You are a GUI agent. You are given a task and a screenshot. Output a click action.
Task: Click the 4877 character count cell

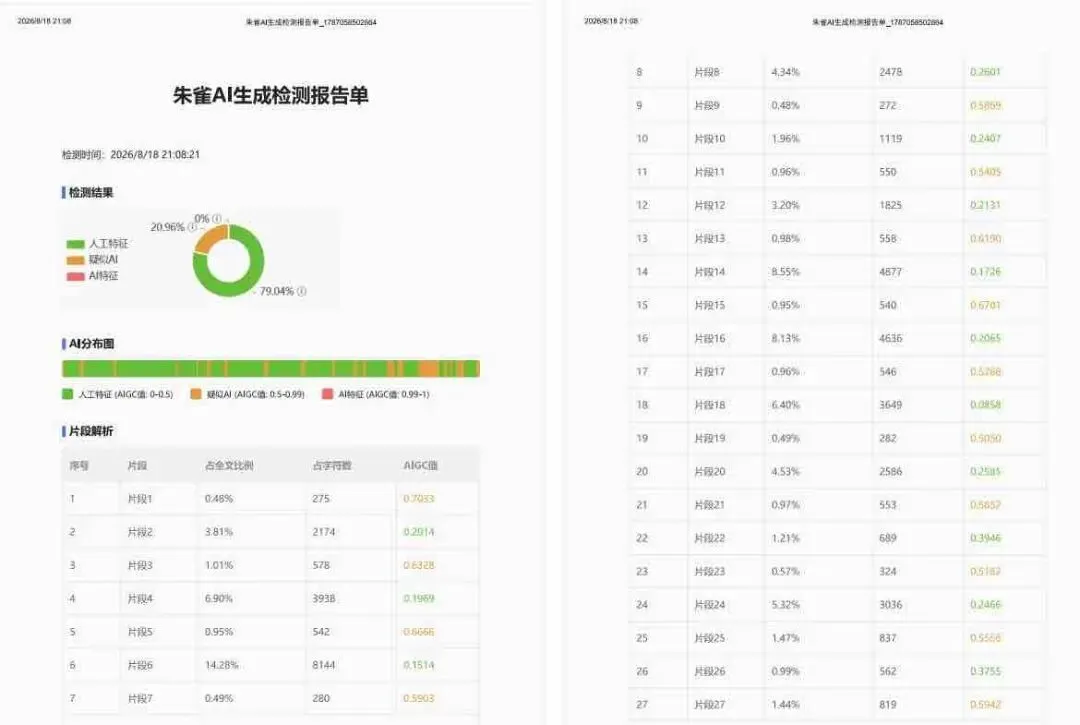point(891,271)
